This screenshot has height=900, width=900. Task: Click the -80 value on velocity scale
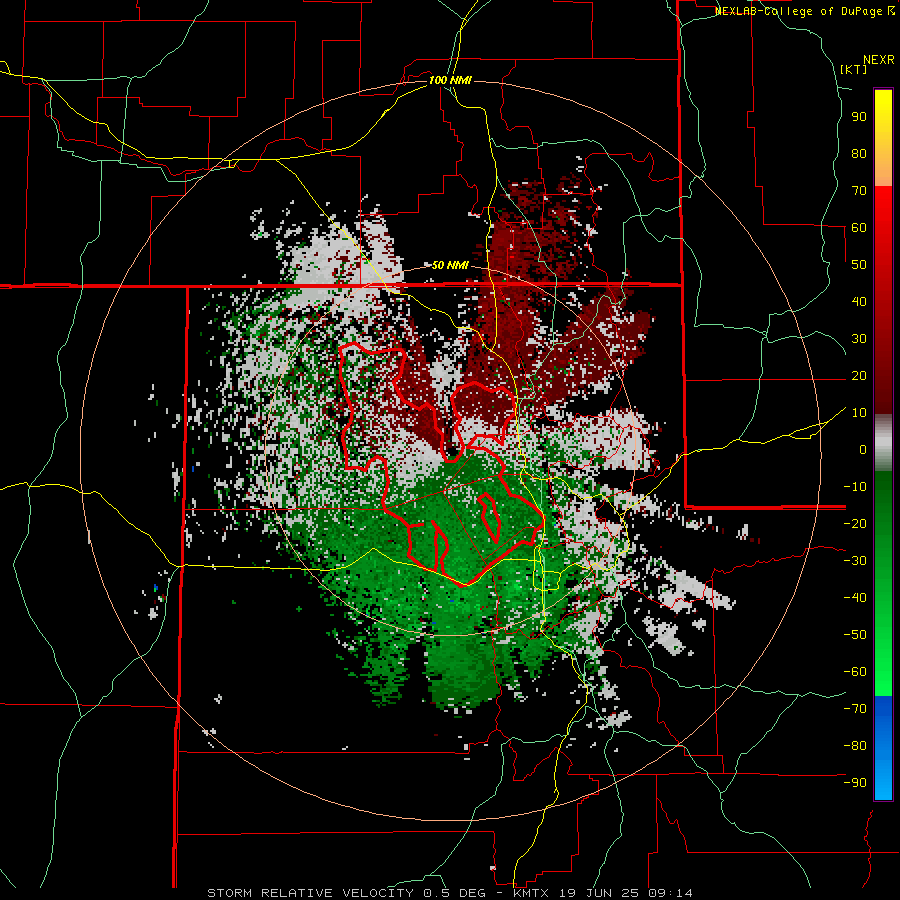(855, 746)
